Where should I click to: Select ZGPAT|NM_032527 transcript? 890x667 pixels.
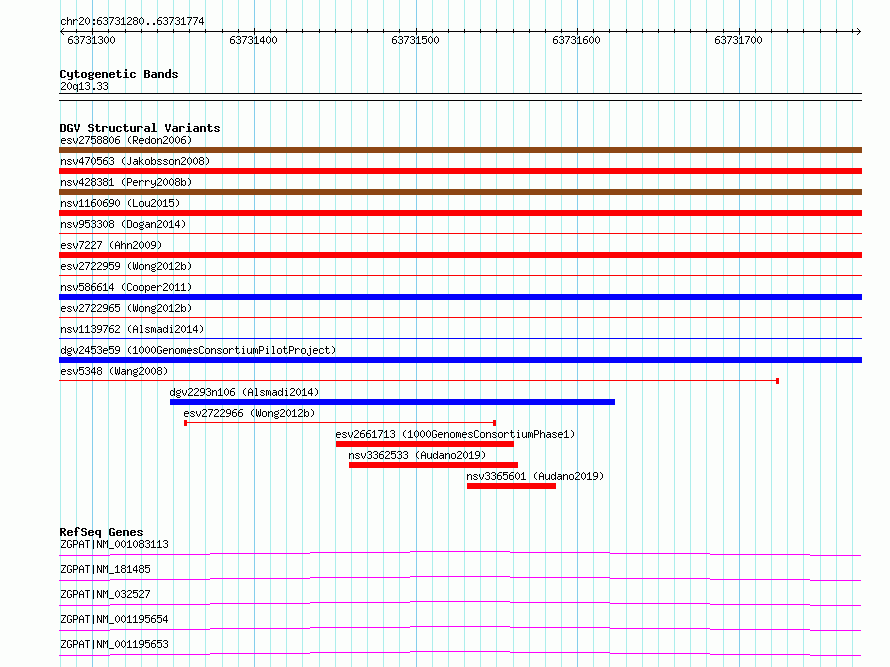coord(105,594)
